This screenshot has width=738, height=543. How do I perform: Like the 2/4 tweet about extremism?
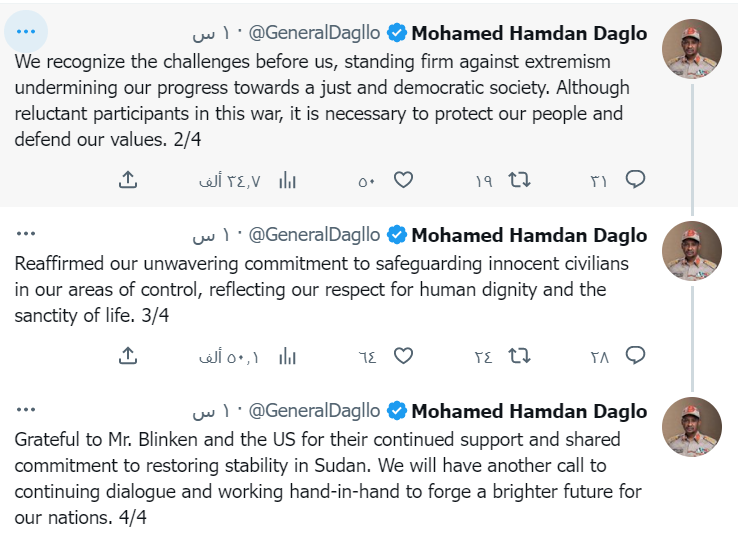pos(403,180)
